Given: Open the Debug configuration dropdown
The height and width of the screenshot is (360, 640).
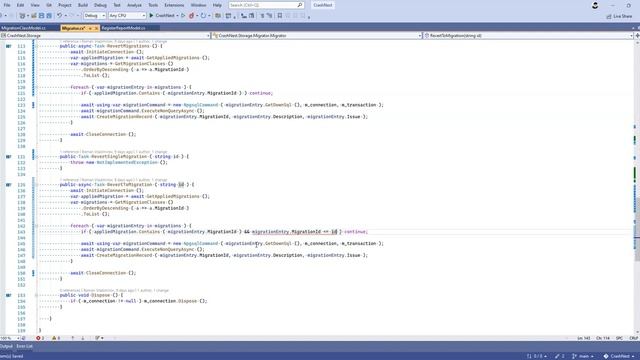Looking at the screenshot, I should [95, 16].
